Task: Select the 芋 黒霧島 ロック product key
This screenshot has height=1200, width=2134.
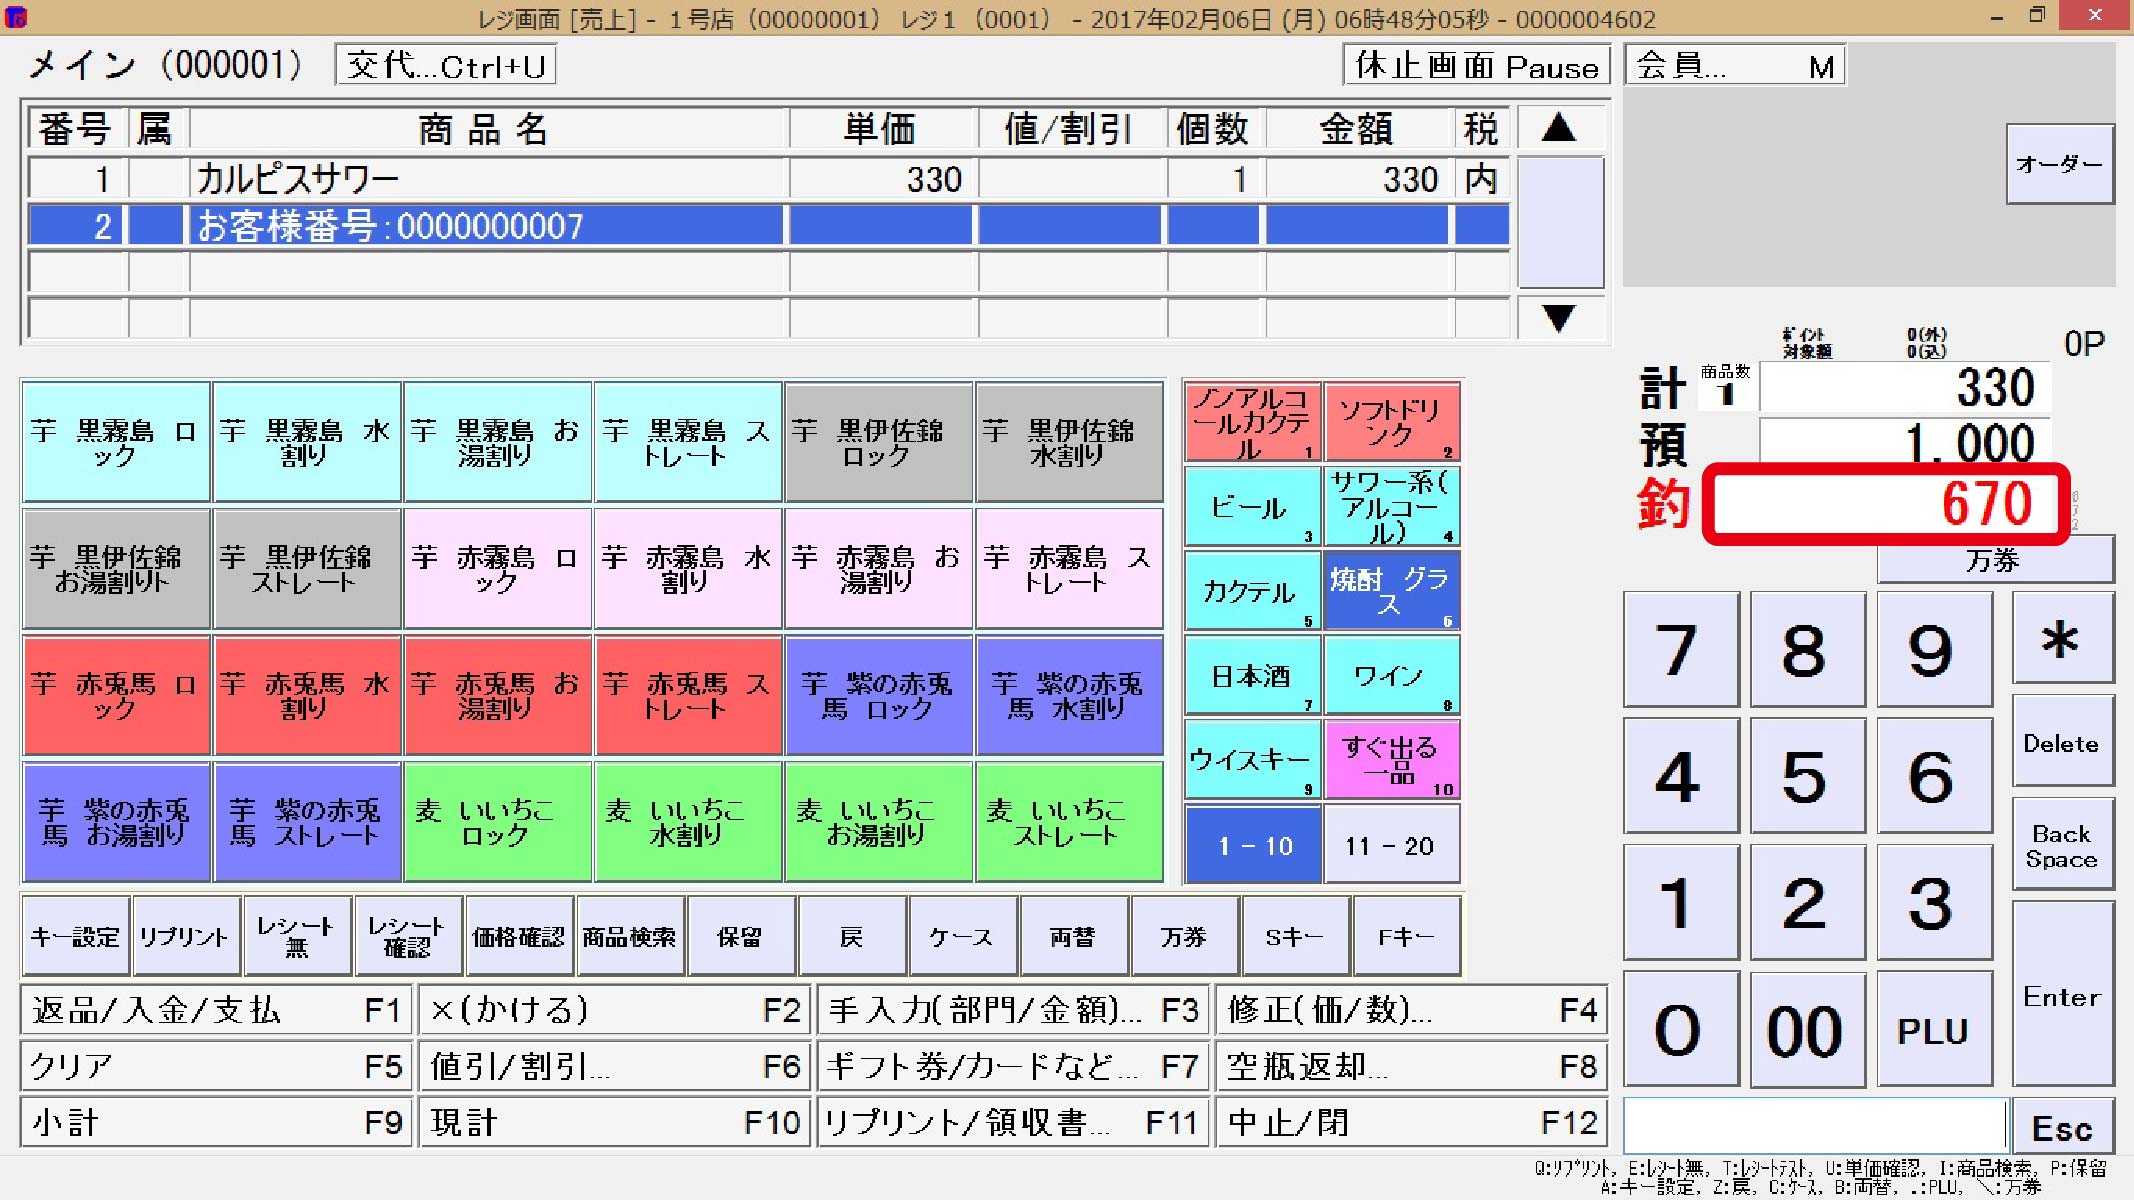Action: (x=114, y=441)
